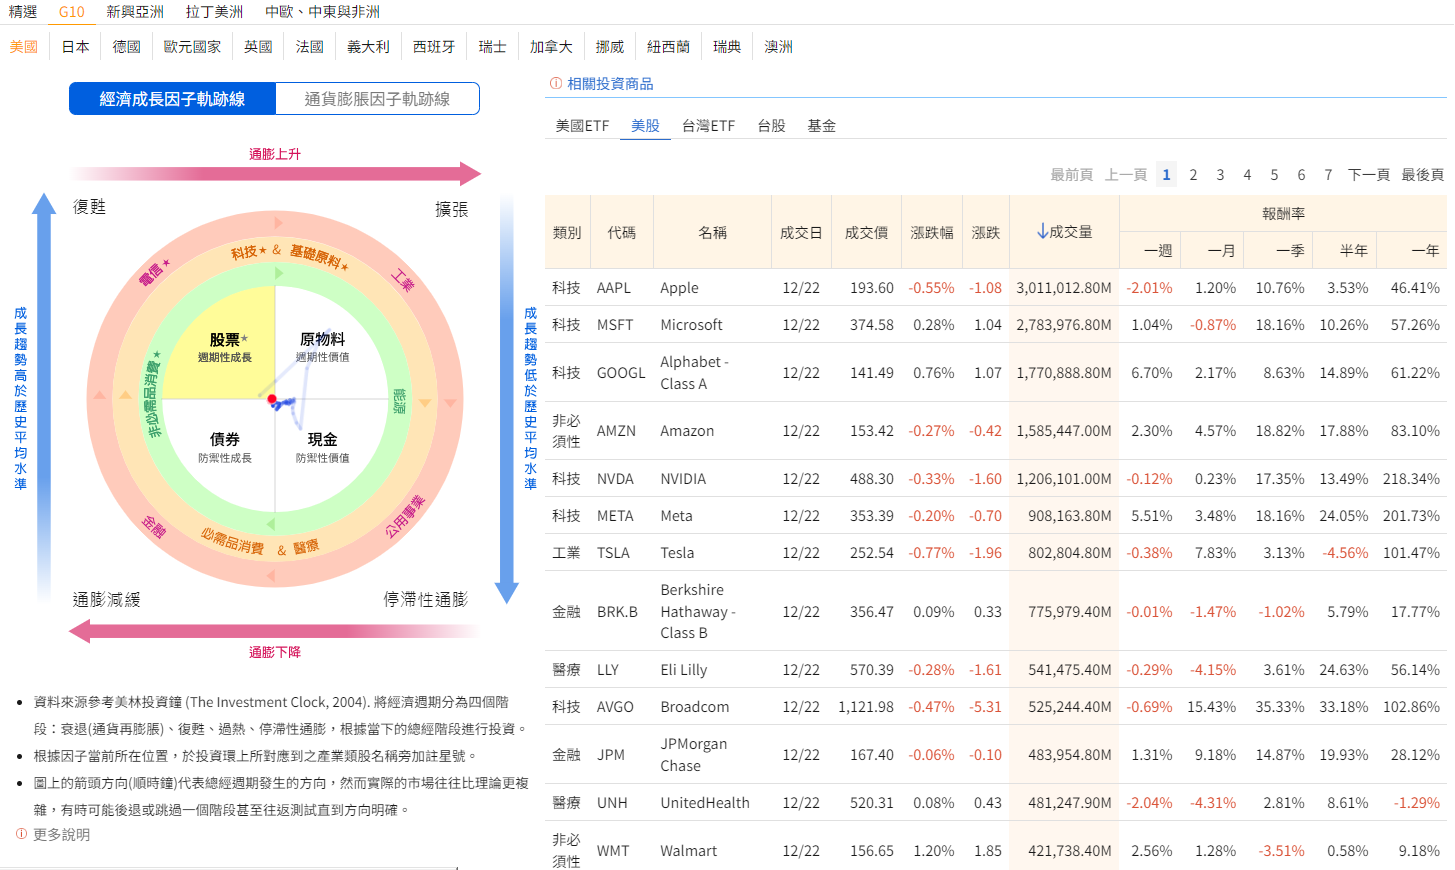The width and height of the screenshot is (1455, 870).
Task: Sort table by 成交量 down arrow
Action: [1043, 232]
